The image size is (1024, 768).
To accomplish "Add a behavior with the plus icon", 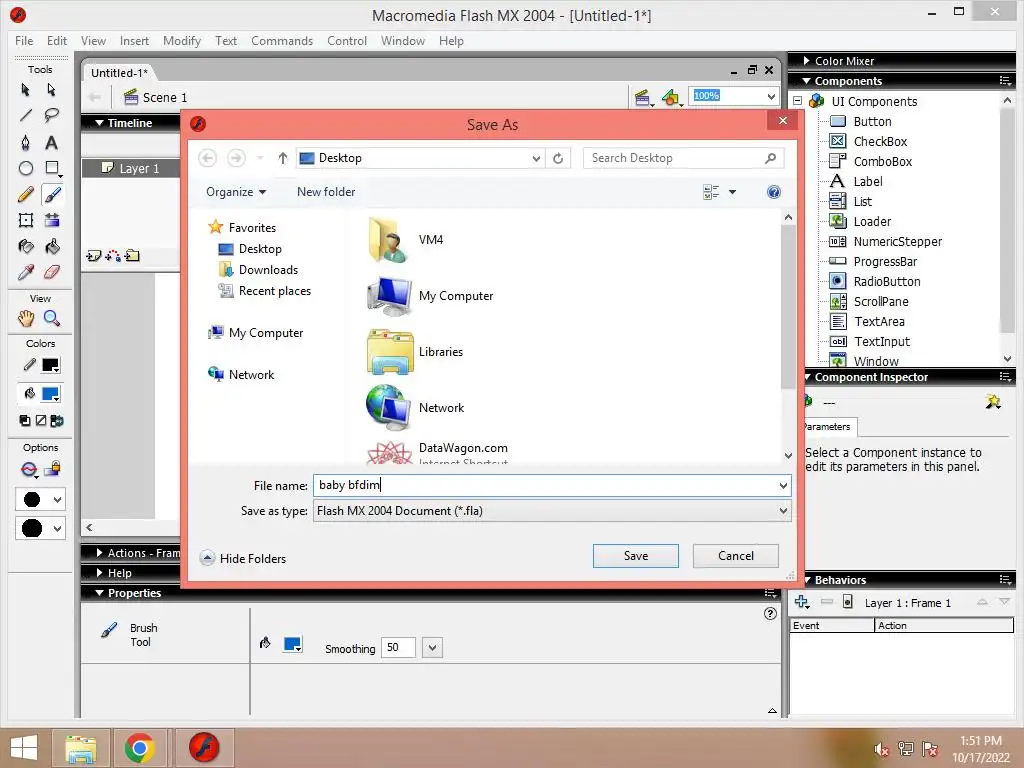I will click(802, 602).
